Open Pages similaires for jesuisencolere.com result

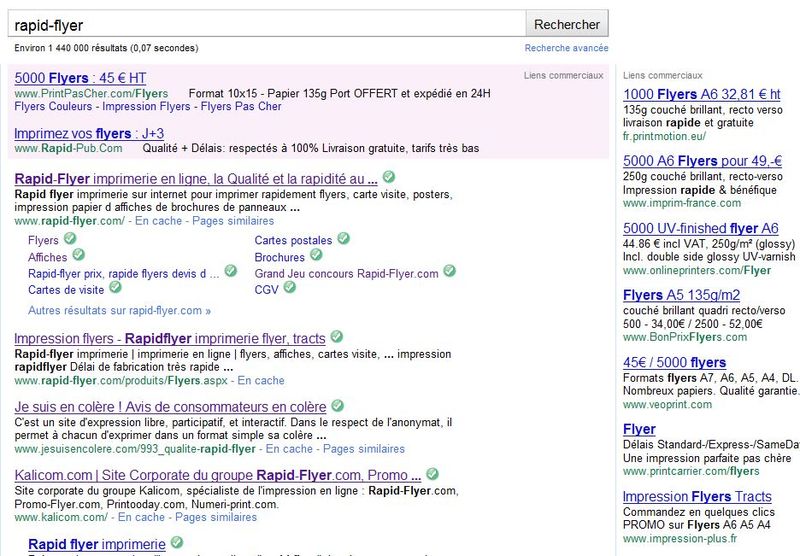(364, 449)
